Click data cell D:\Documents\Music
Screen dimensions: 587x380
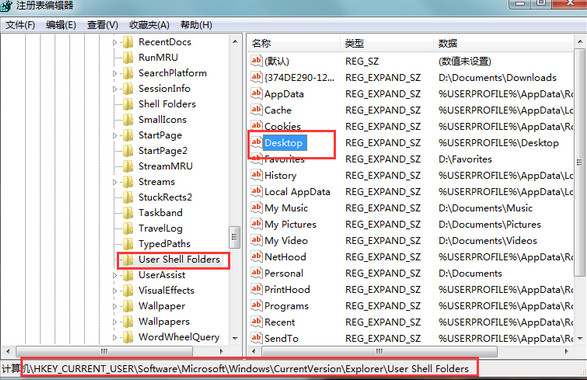[x=485, y=208]
